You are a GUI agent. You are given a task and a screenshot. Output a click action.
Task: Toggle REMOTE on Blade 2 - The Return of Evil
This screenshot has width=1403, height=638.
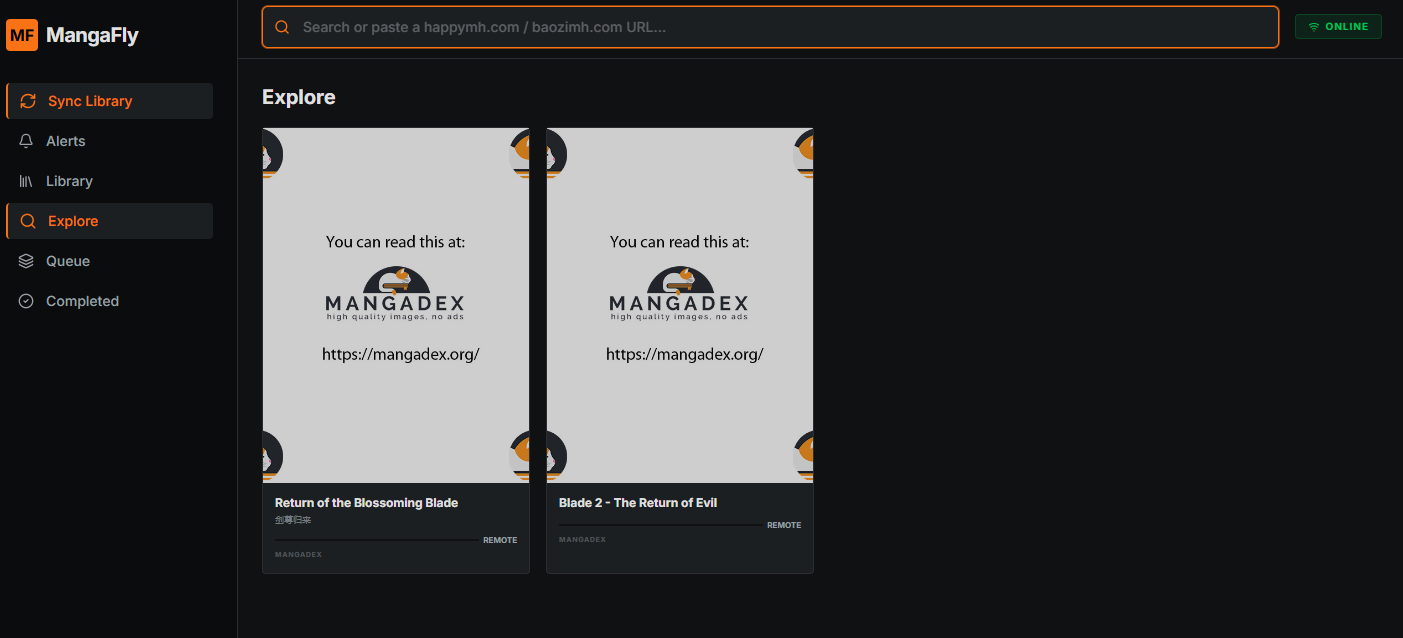tap(784, 524)
